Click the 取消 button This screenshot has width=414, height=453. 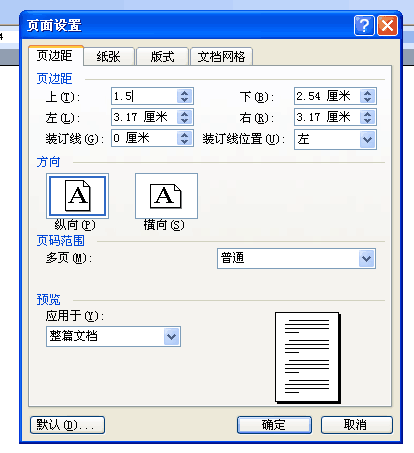click(357, 425)
